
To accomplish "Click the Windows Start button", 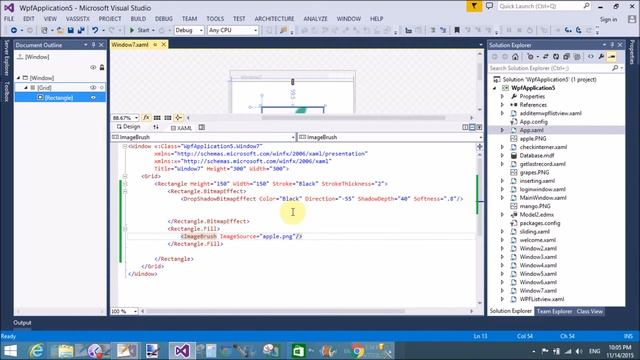I will [x=10, y=351].
